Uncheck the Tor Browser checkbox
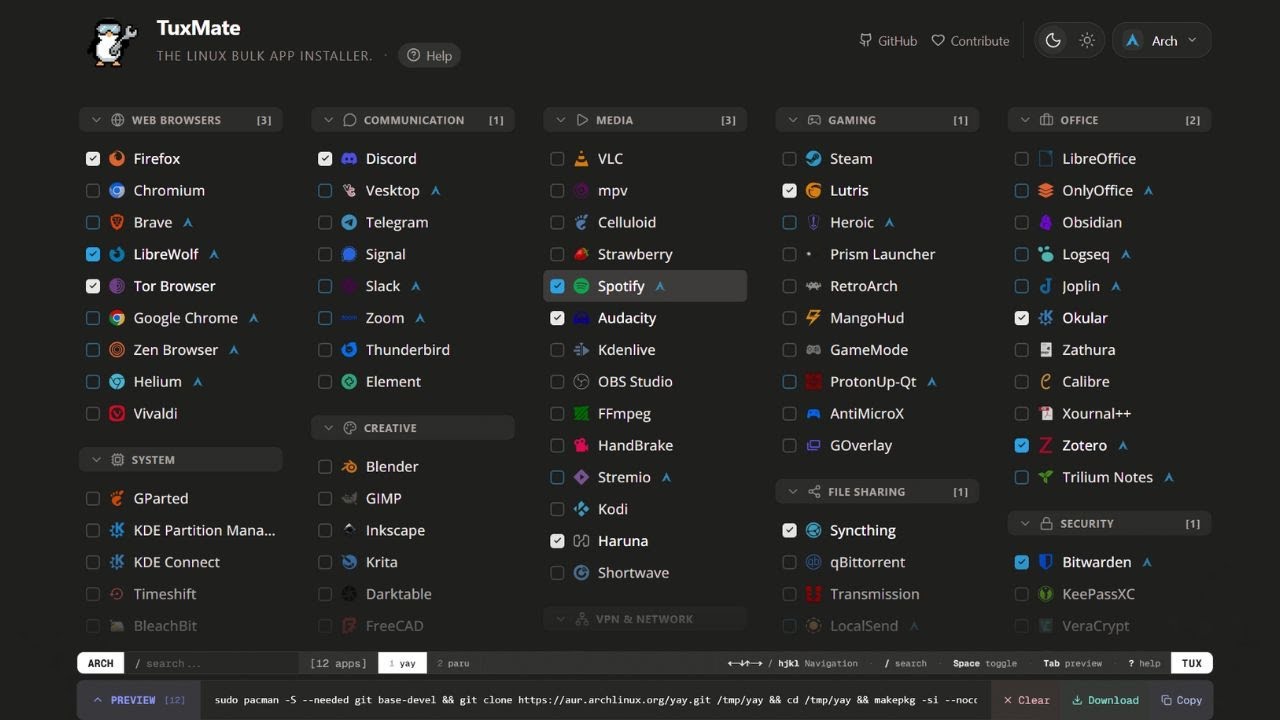This screenshot has height=720, width=1280. pyautogui.click(x=93, y=286)
